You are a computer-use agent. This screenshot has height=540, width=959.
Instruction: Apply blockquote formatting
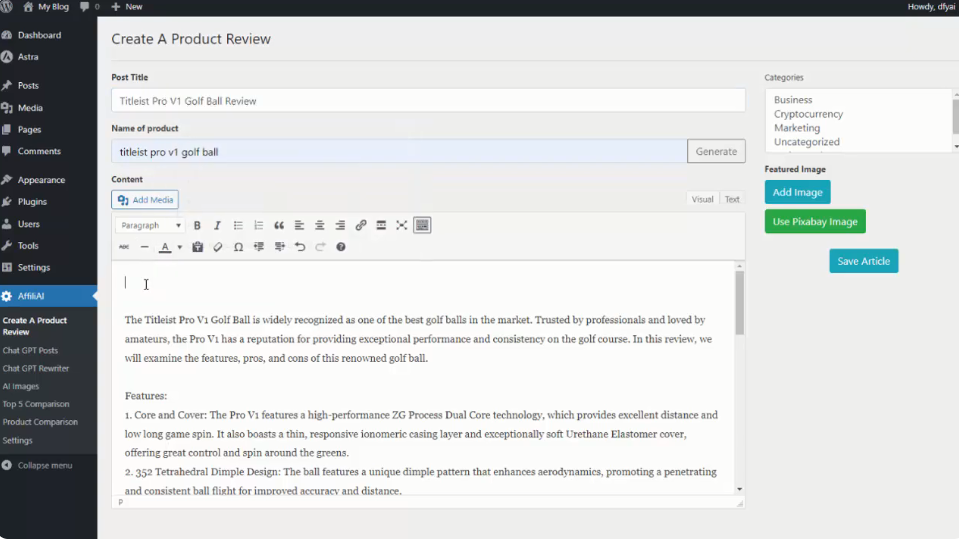(279, 226)
